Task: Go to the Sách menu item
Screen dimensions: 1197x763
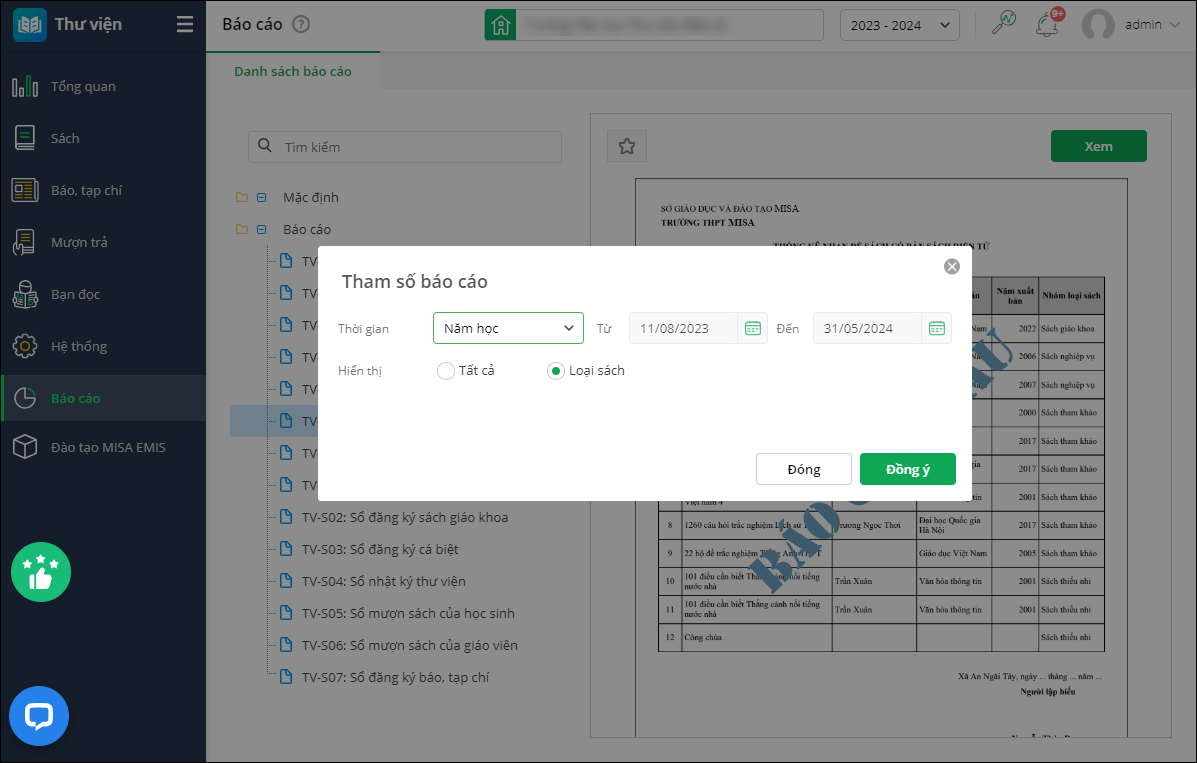Action: click(103, 138)
